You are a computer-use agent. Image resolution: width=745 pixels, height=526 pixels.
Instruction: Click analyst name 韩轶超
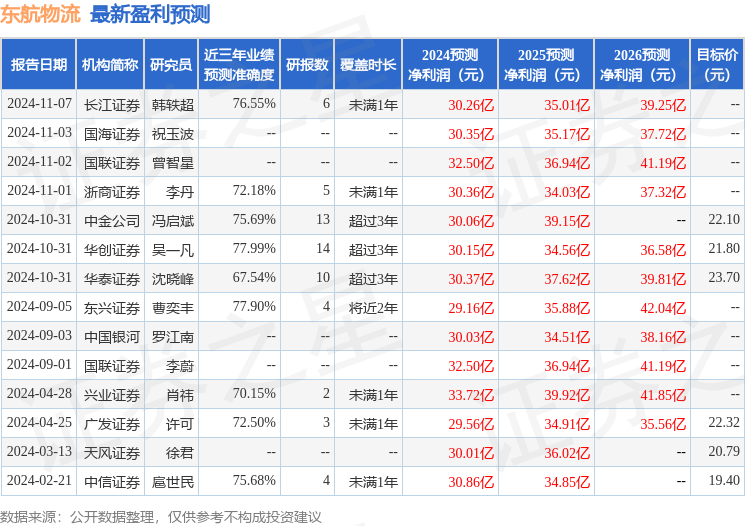[x=173, y=105]
